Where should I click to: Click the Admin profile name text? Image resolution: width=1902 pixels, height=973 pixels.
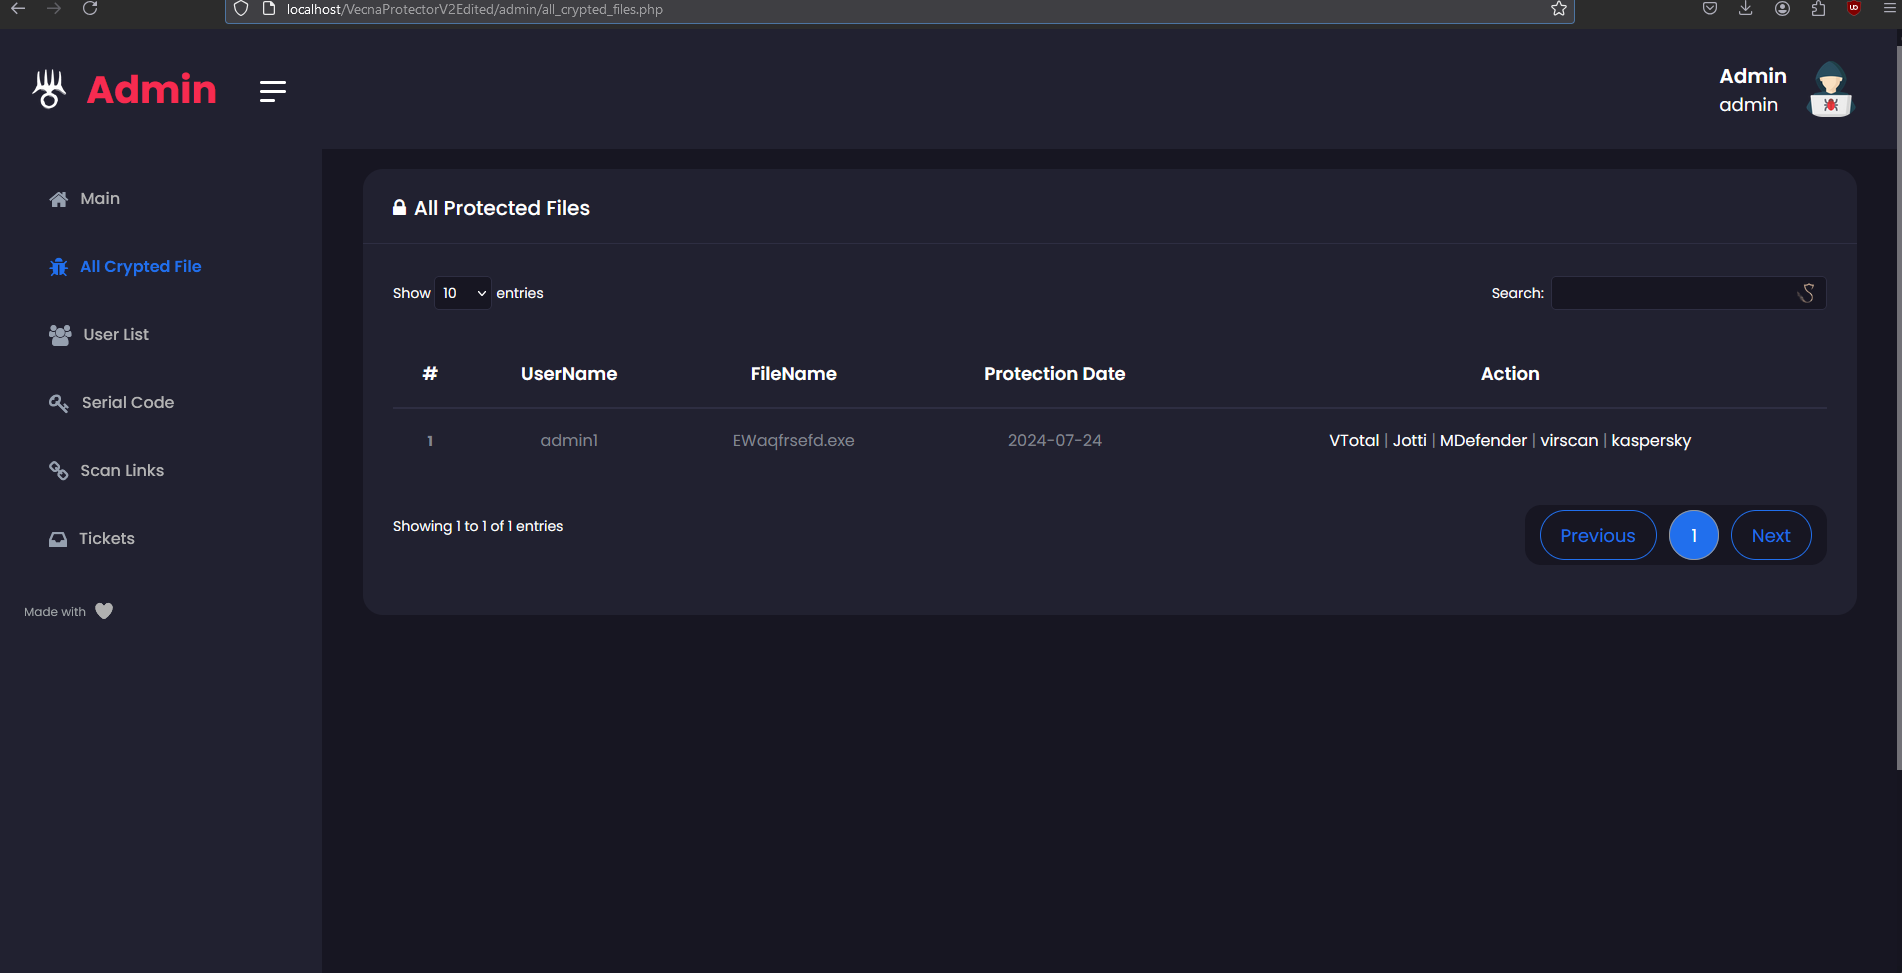pos(1753,76)
